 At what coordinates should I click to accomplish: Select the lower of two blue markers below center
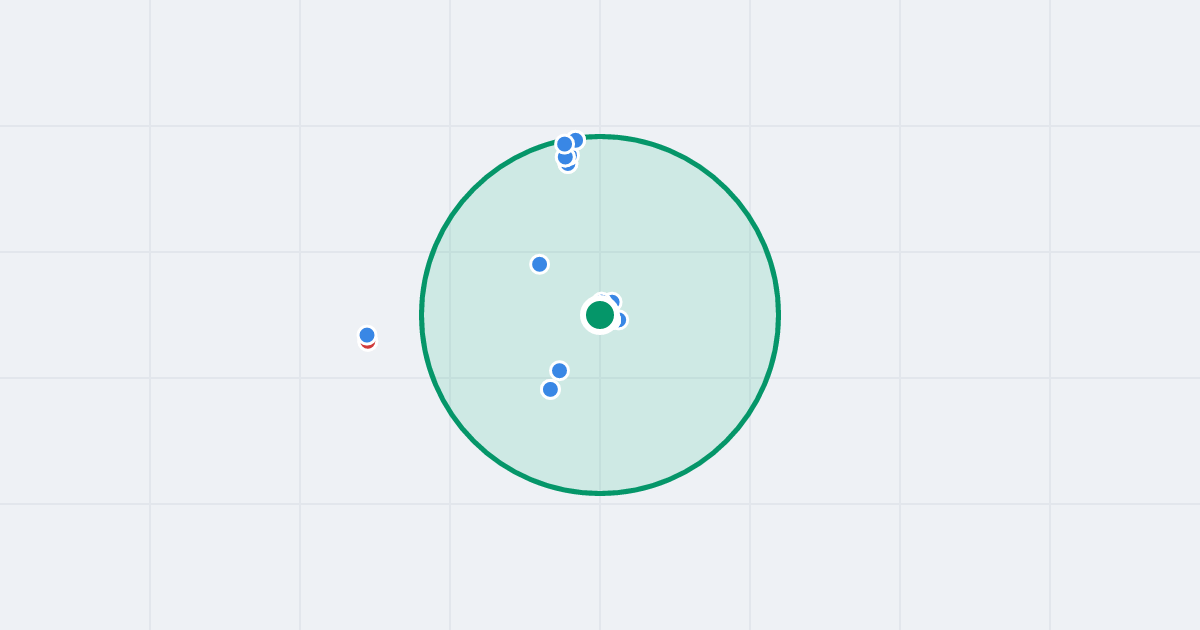coord(550,389)
